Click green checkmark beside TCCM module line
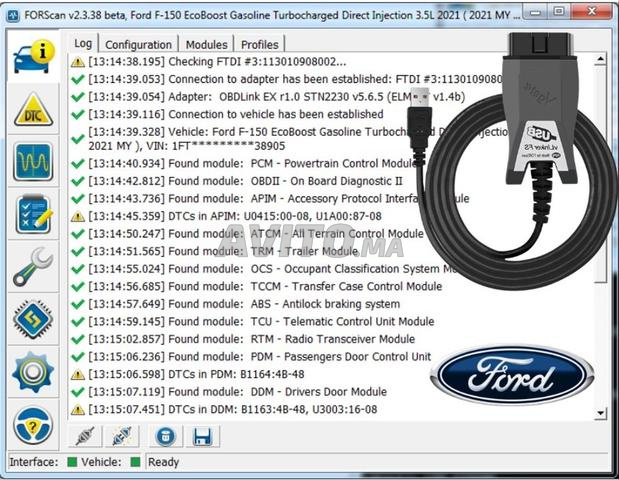Image resolution: width=619 pixels, height=480 pixels. point(78,286)
